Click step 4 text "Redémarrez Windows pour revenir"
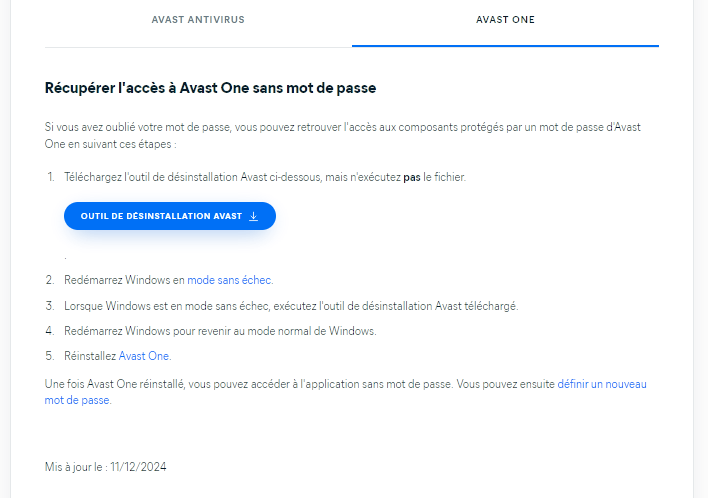The height and width of the screenshot is (504, 708). pos(220,331)
